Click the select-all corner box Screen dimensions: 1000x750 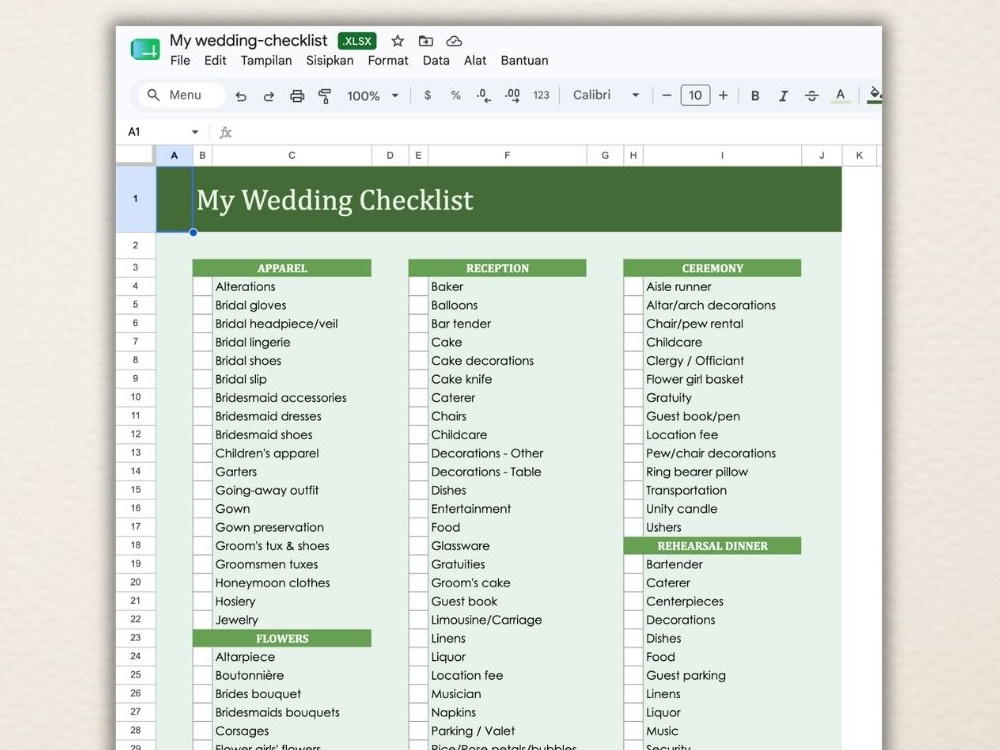coord(135,155)
